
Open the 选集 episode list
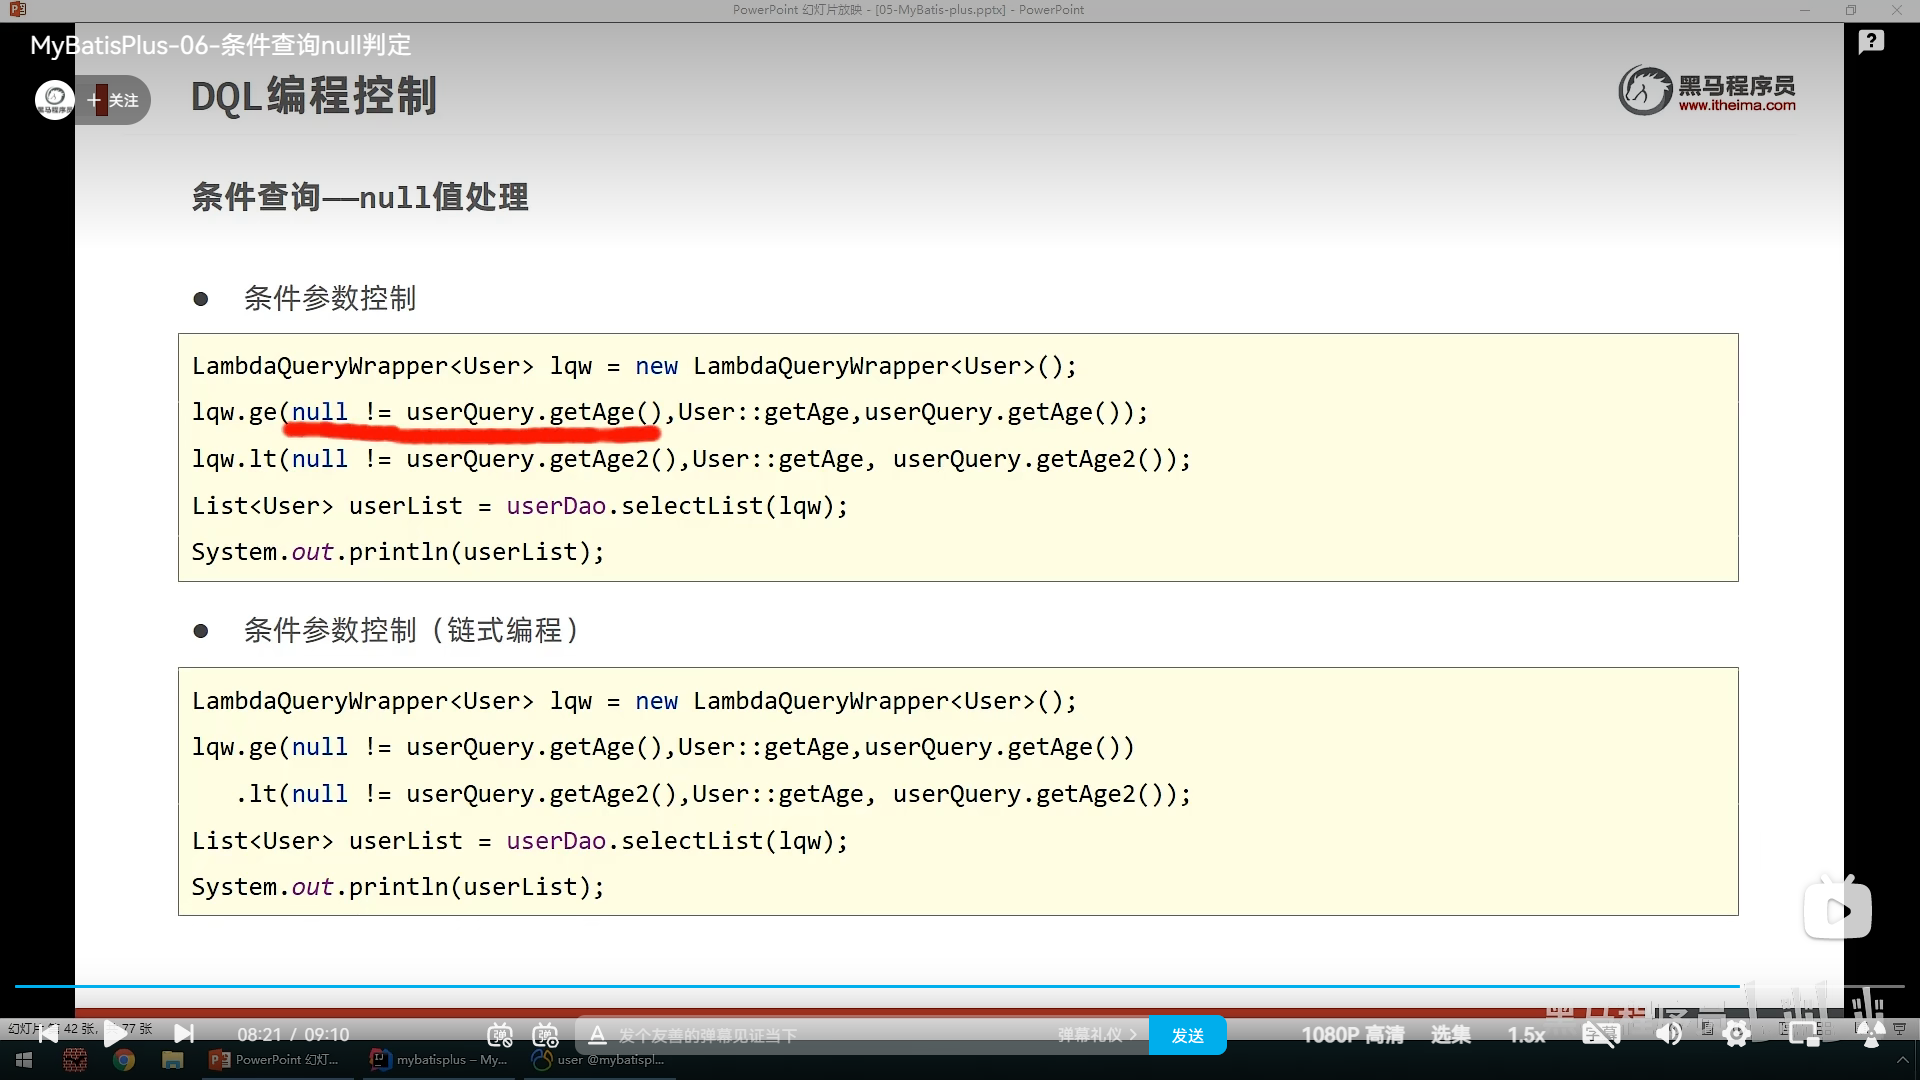pyautogui.click(x=1450, y=1035)
